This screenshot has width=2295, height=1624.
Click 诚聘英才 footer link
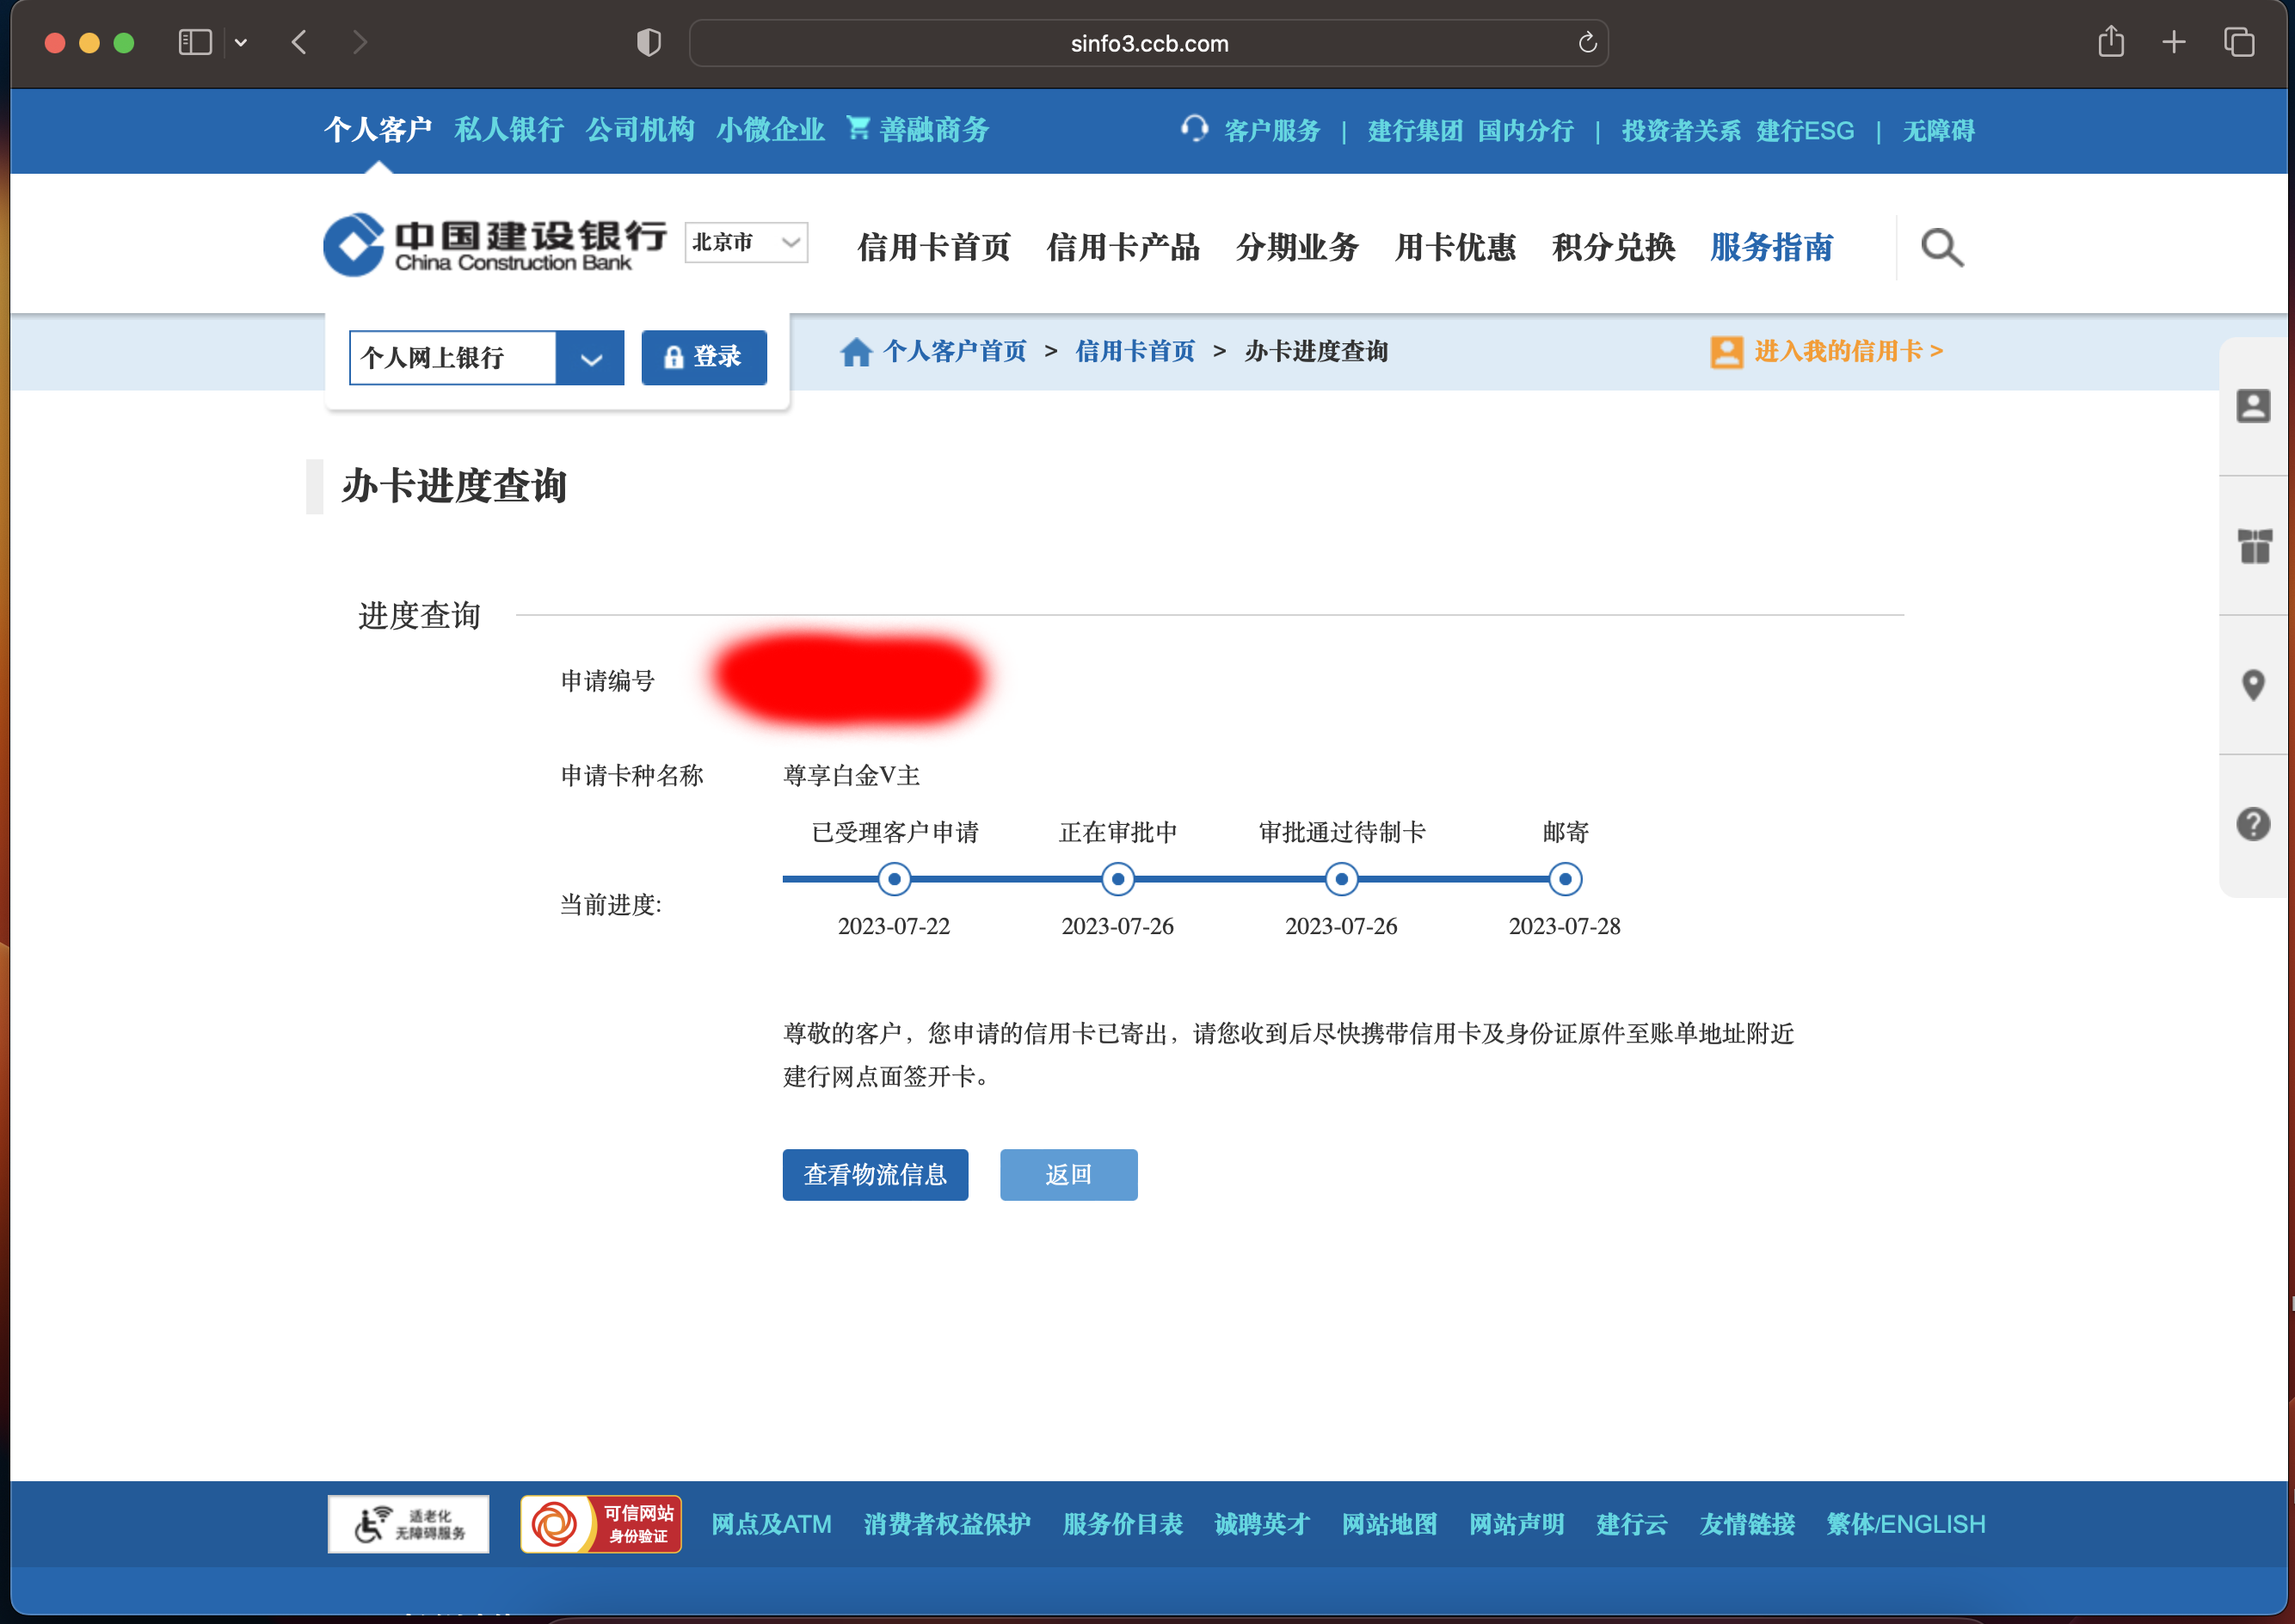pos(1262,1524)
